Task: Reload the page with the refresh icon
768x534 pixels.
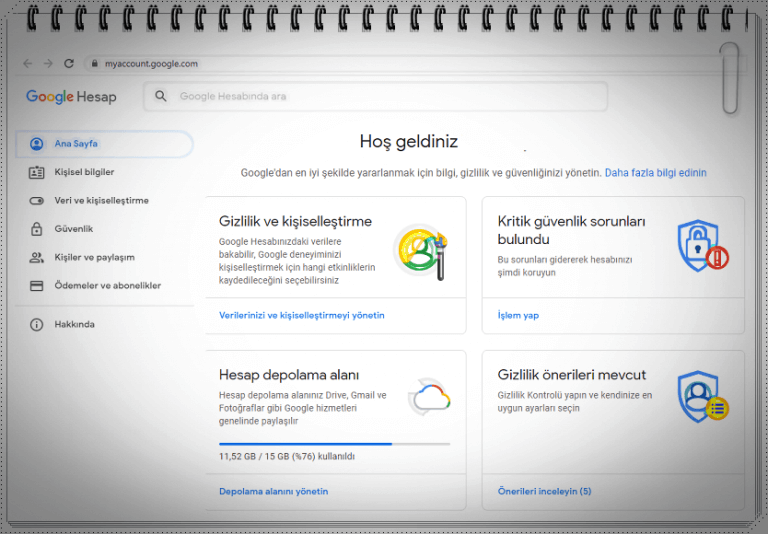Action: [69, 64]
